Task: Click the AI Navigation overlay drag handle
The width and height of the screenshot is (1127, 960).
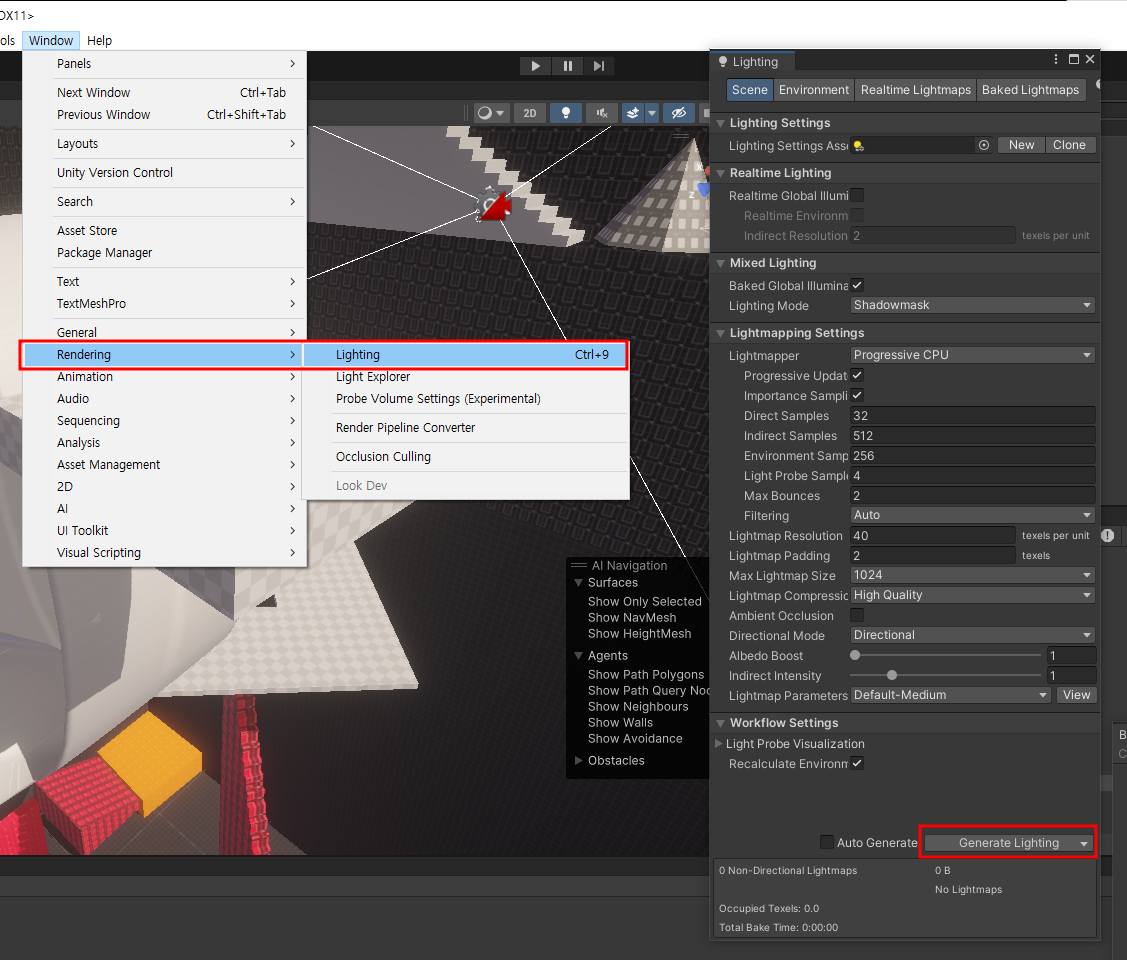Action: pyautogui.click(x=579, y=566)
